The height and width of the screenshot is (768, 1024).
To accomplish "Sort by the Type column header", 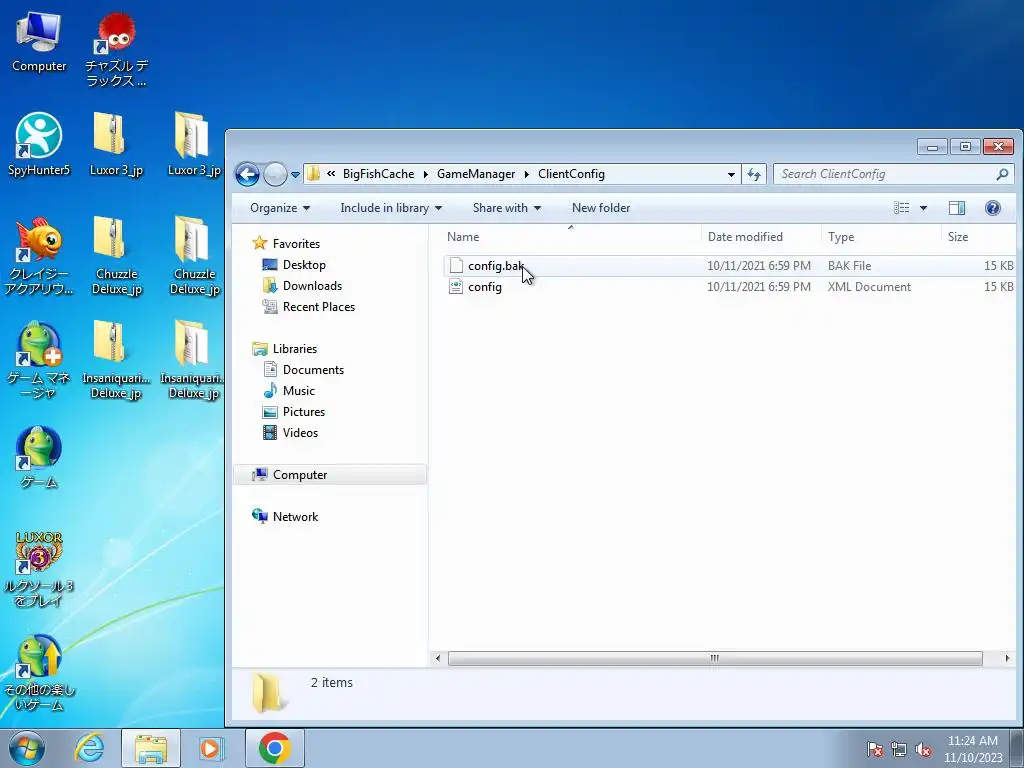I will coord(880,236).
